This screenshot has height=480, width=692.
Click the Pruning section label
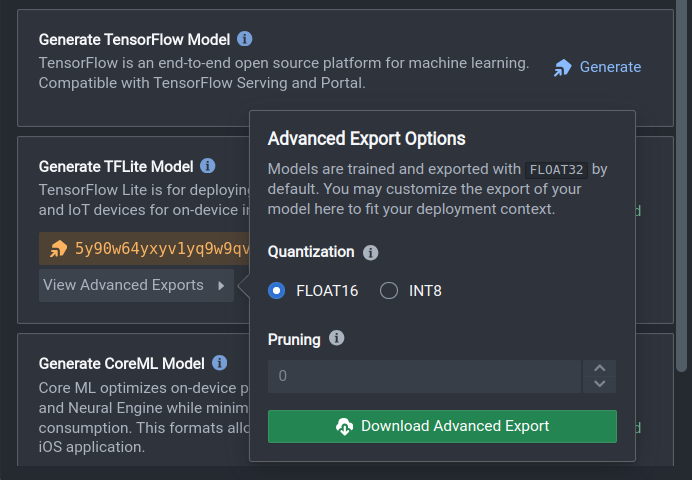(294, 340)
